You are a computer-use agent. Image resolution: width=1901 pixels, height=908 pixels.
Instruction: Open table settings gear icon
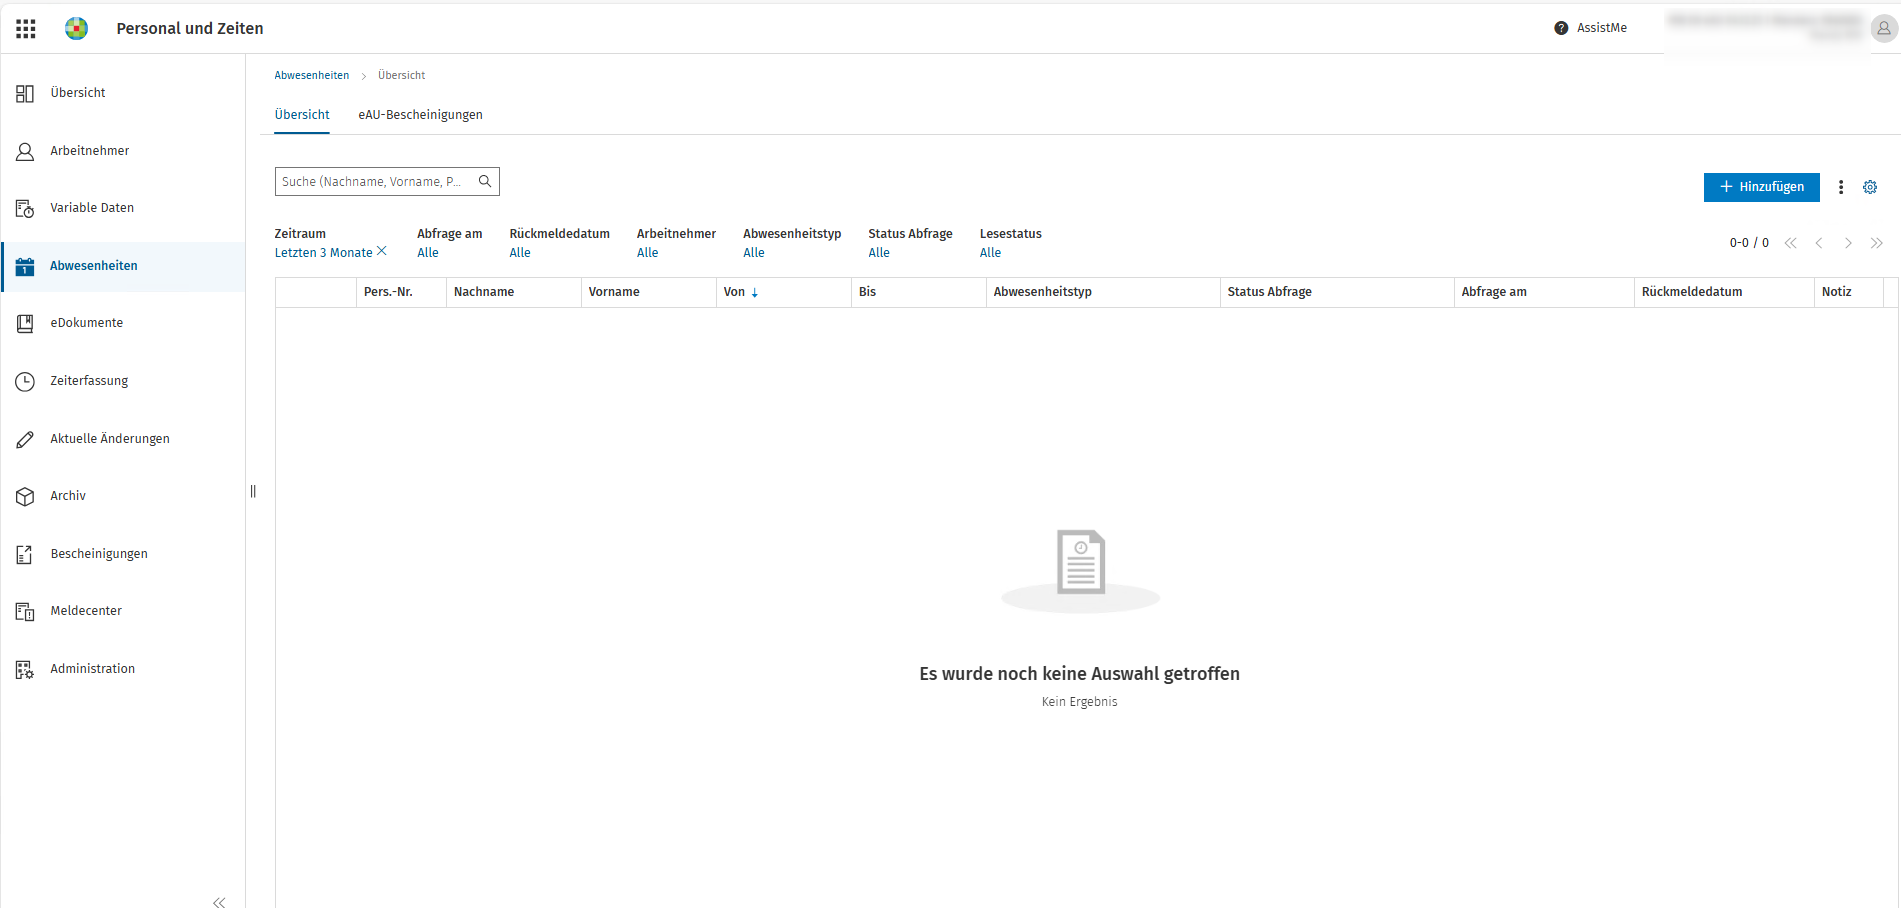(1870, 187)
